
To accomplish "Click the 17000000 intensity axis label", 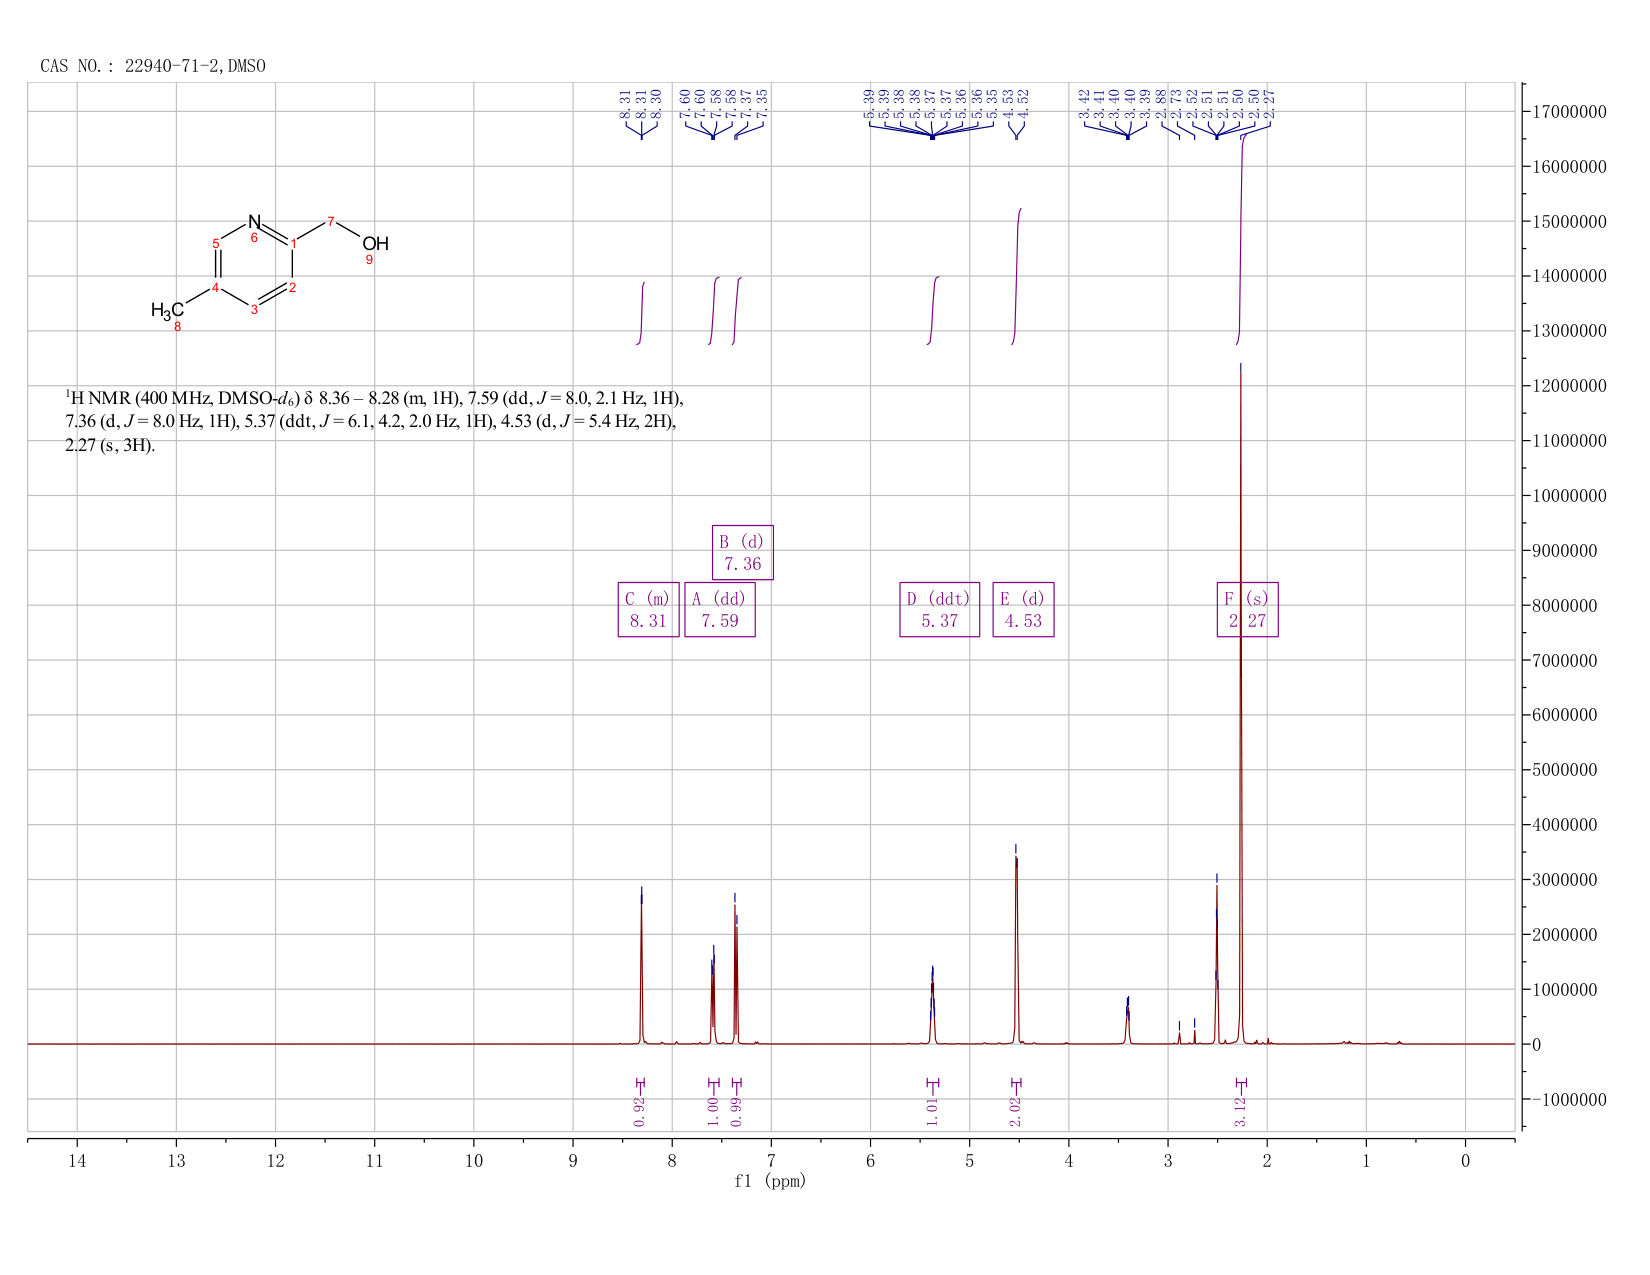I will [x=1568, y=112].
